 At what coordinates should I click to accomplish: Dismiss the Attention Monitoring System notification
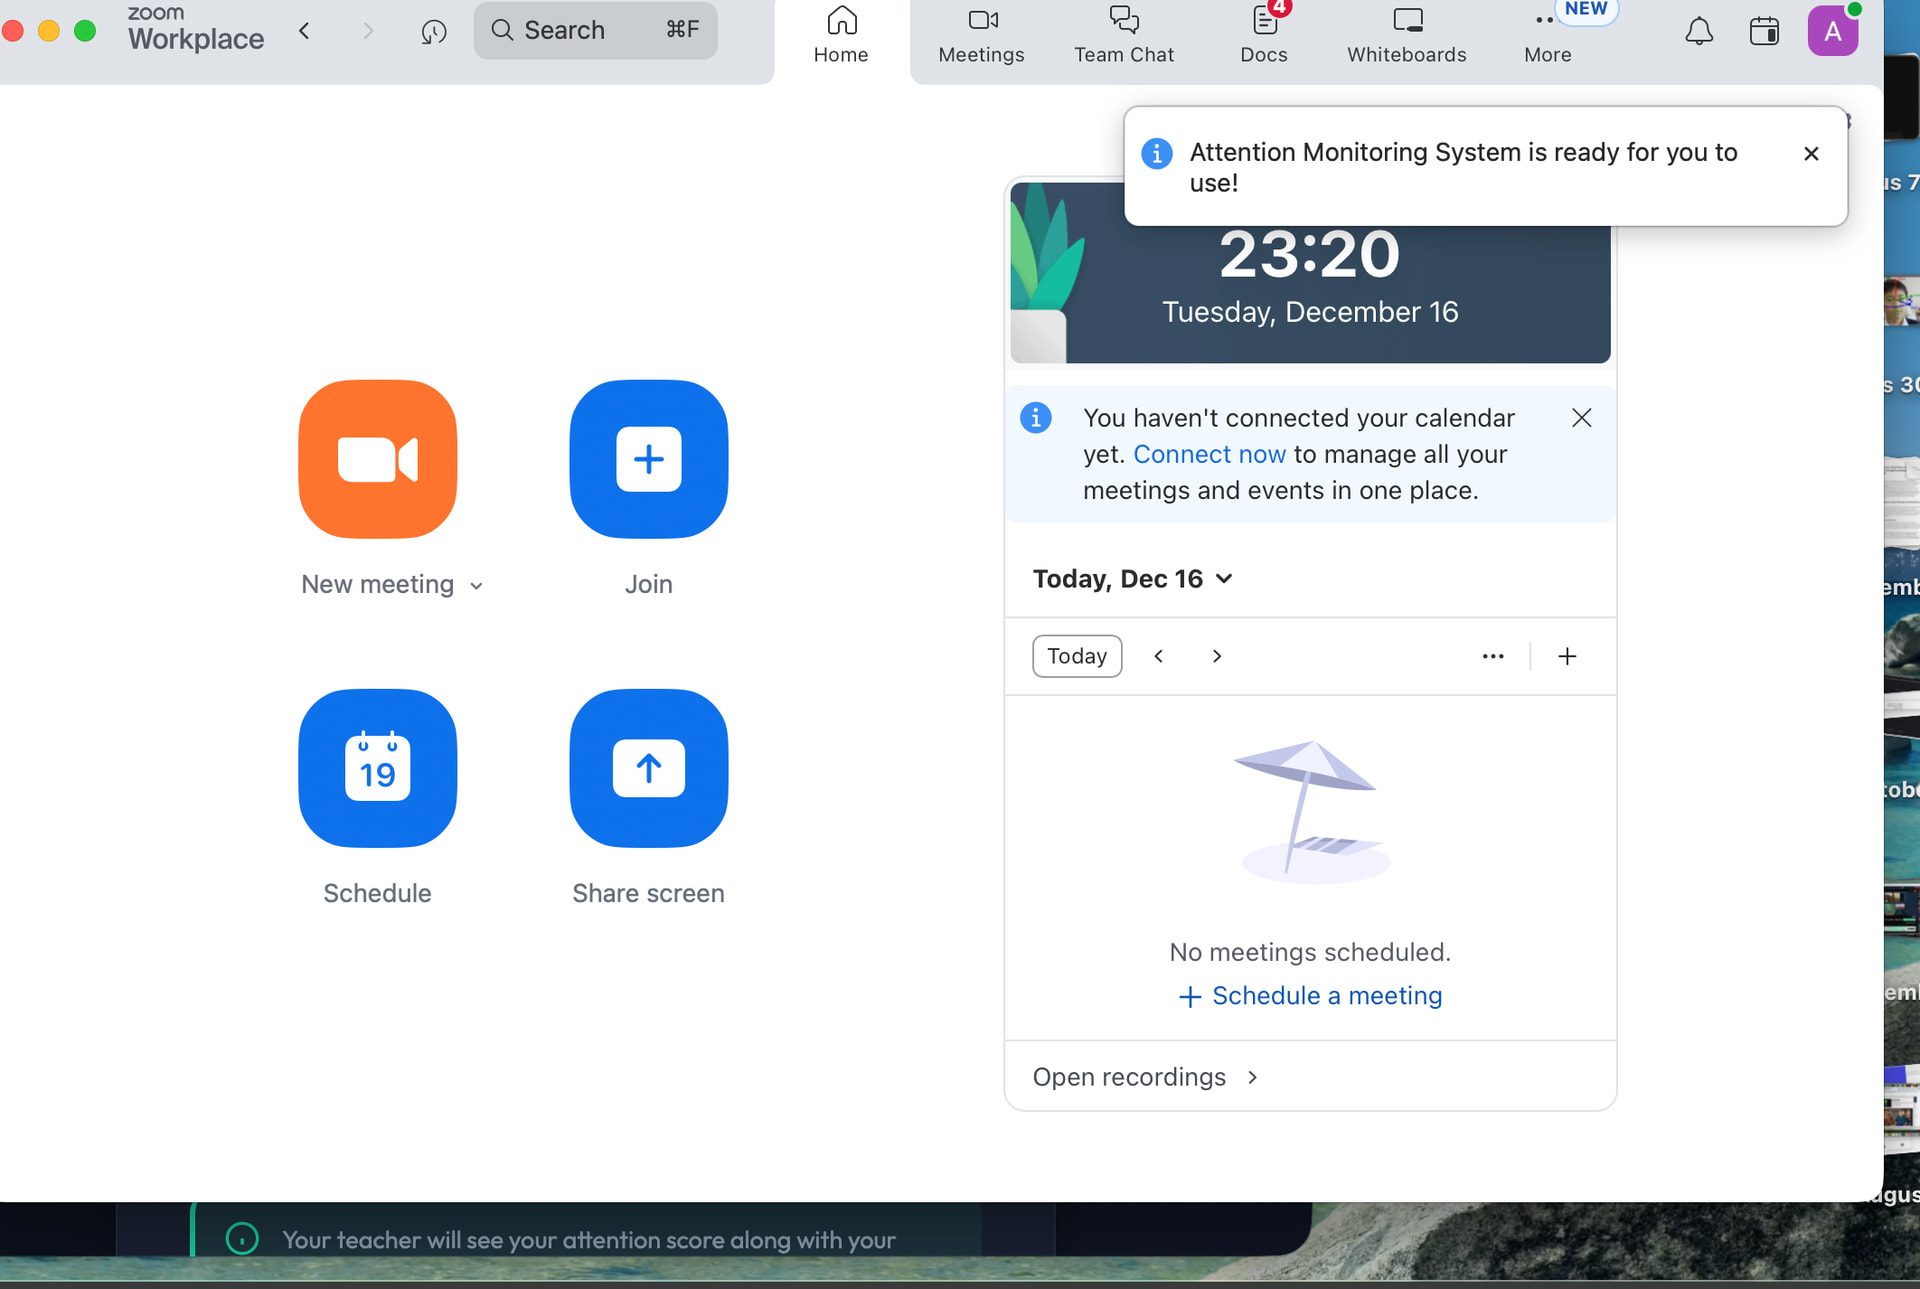(x=1810, y=153)
